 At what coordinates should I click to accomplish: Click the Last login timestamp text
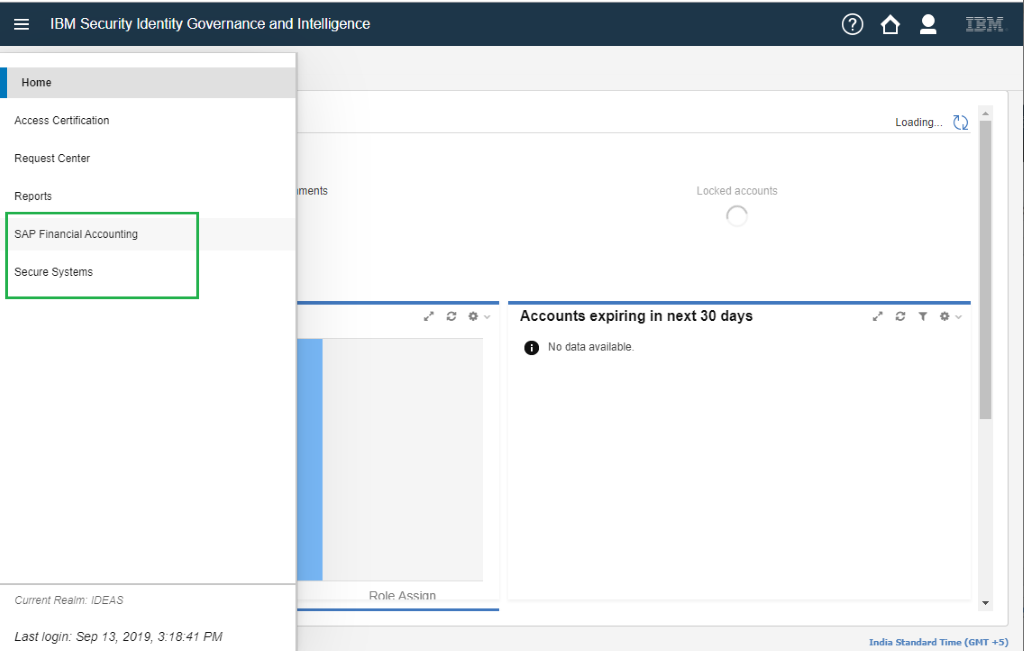coord(118,637)
